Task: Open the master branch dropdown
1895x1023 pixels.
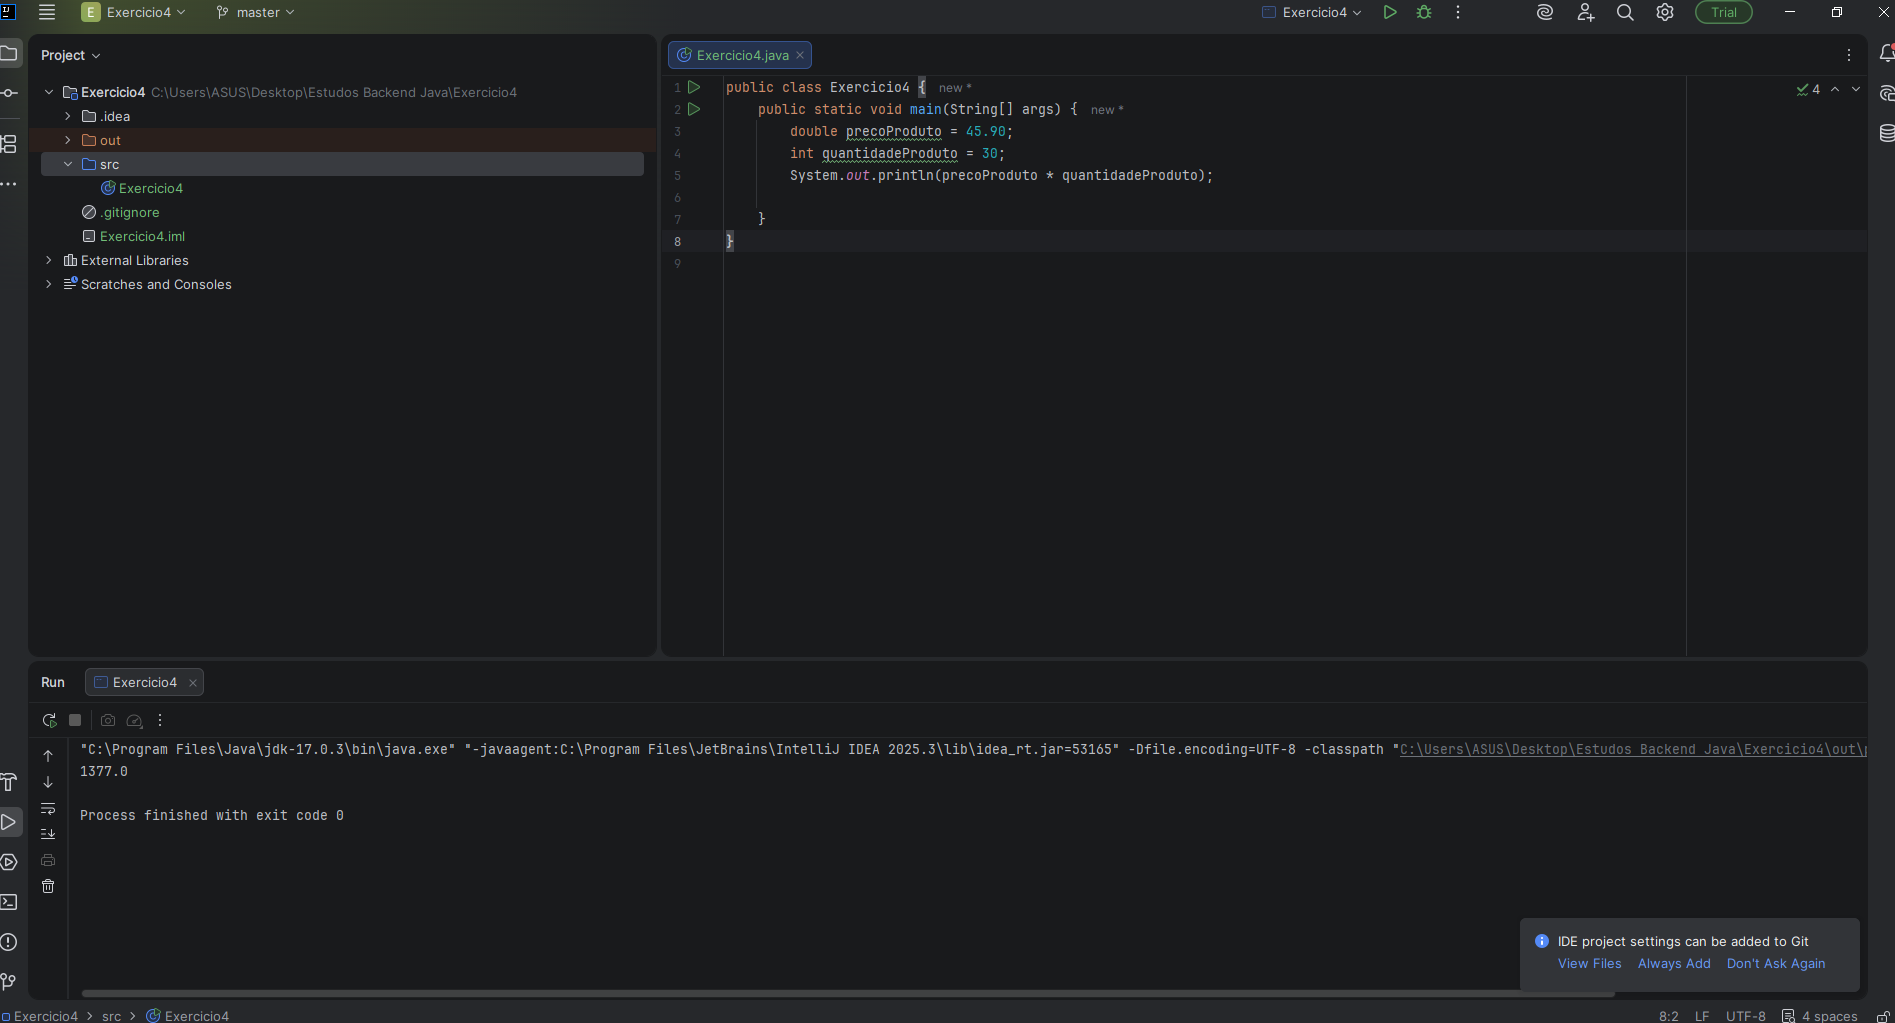Action: pyautogui.click(x=256, y=13)
